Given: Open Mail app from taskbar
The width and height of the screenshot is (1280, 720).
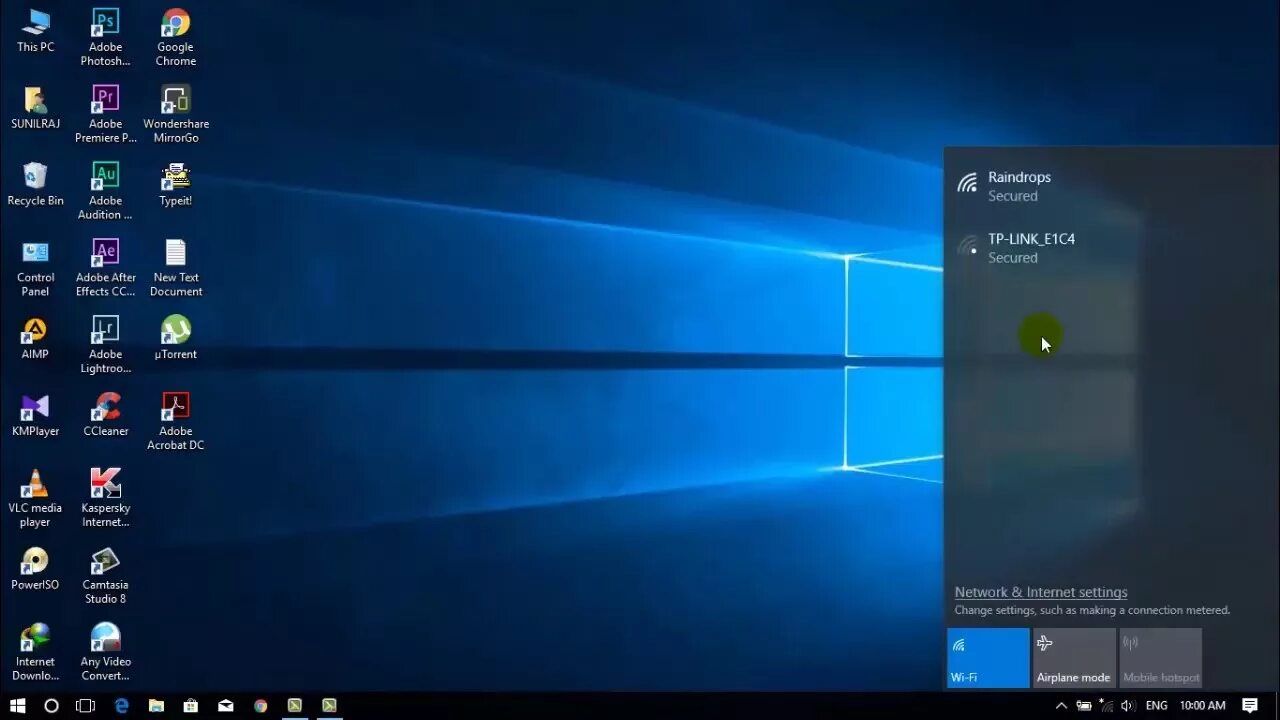Looking at the screenshot, I should [x=226, y=706].
